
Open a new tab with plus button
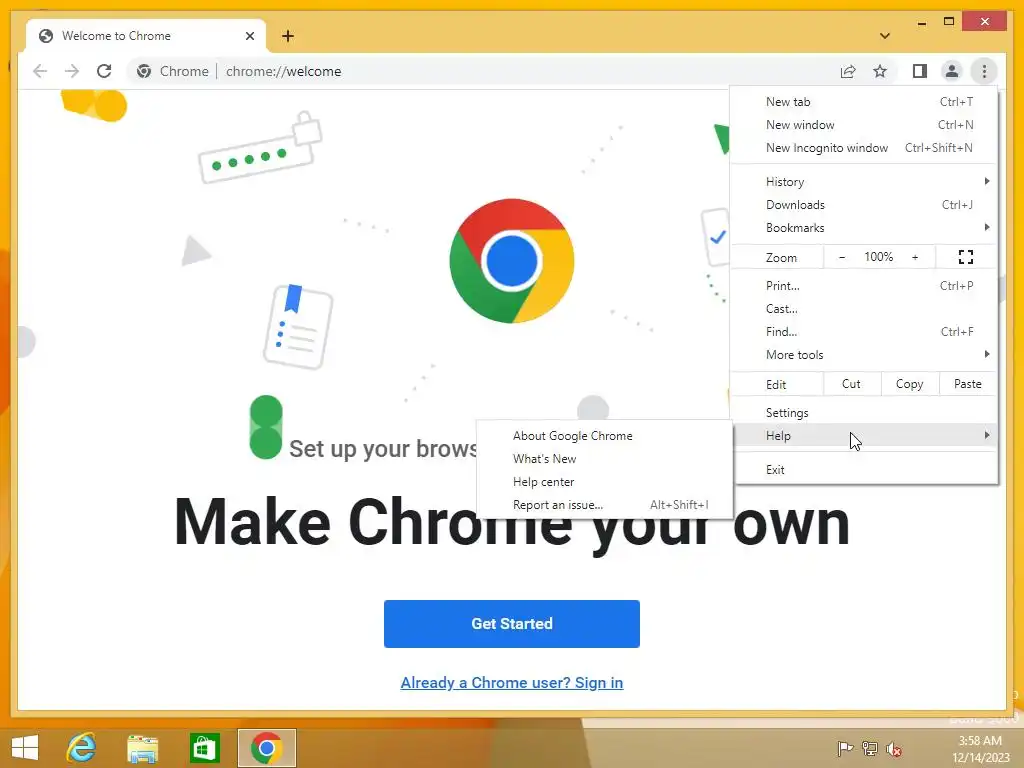pyautogui.click(x=288, y=36)
